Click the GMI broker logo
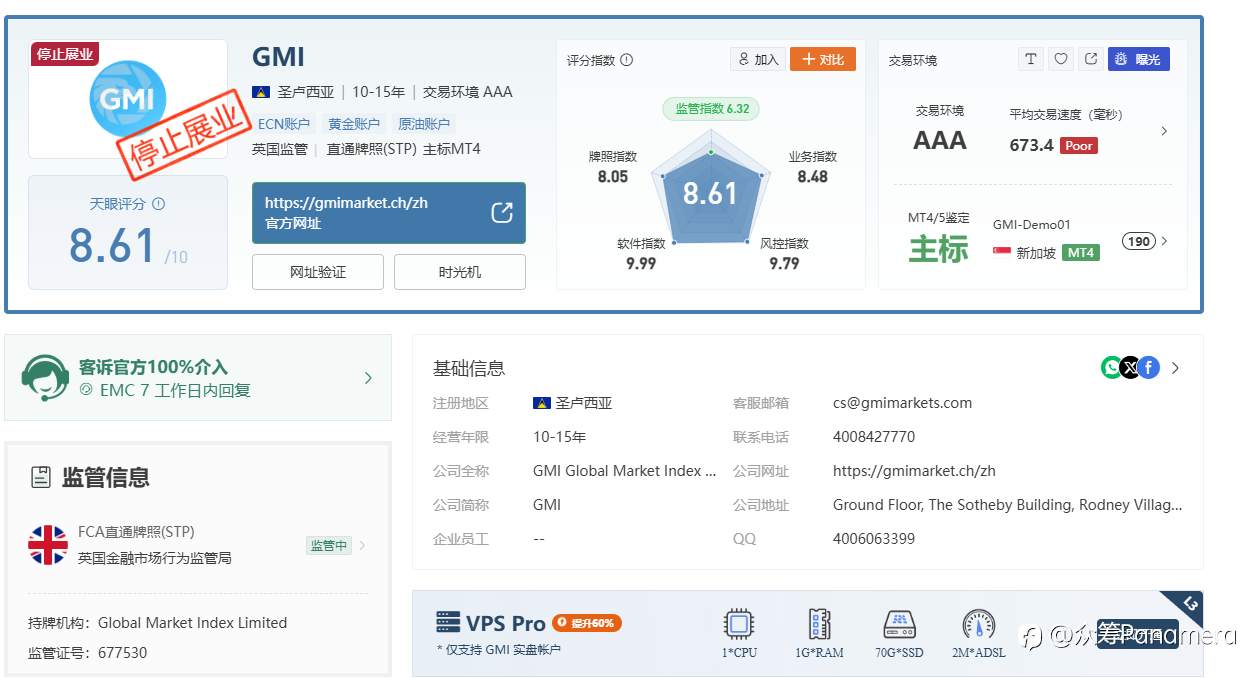This screenshot has width=1251, height=678. pos(127,99)
